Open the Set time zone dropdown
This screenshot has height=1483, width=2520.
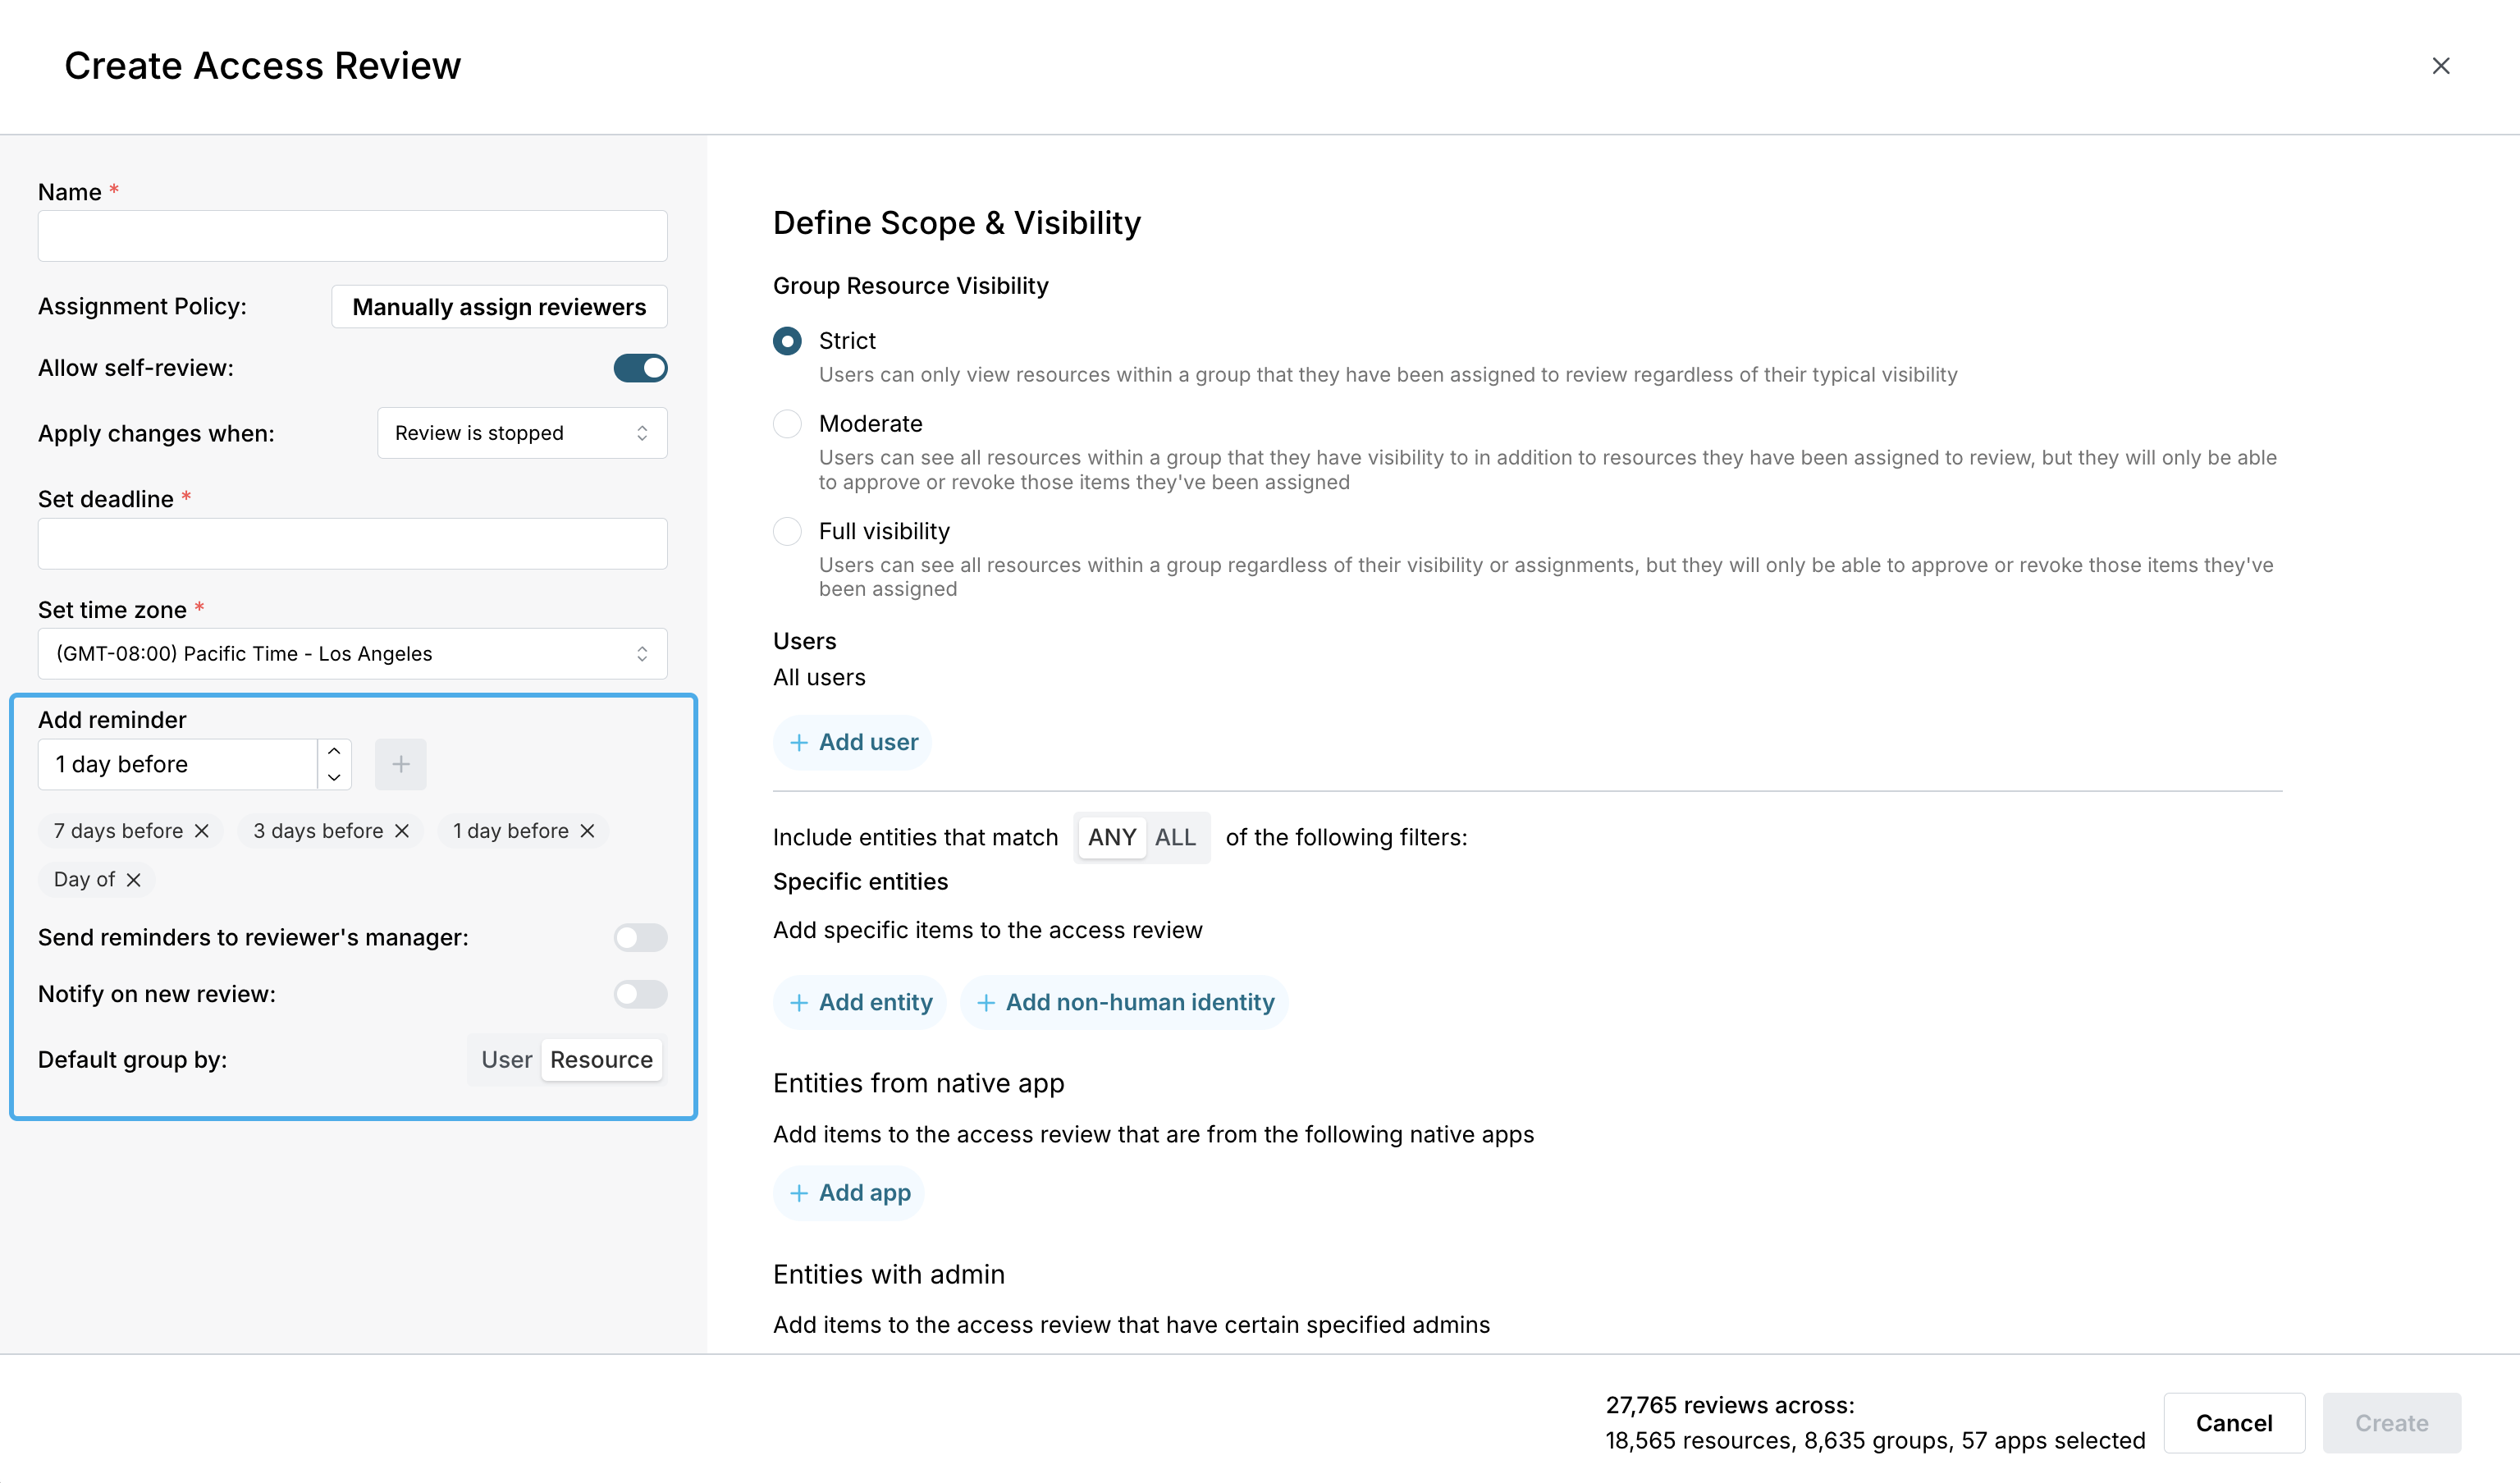(x=352, y=654)
